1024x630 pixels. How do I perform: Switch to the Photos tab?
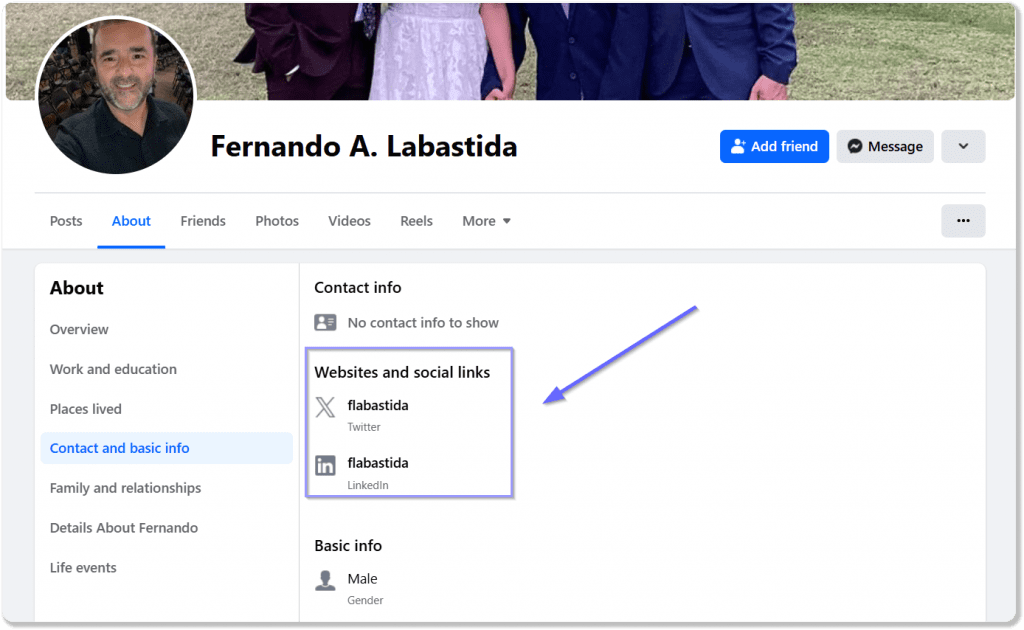tap(276, 220)
